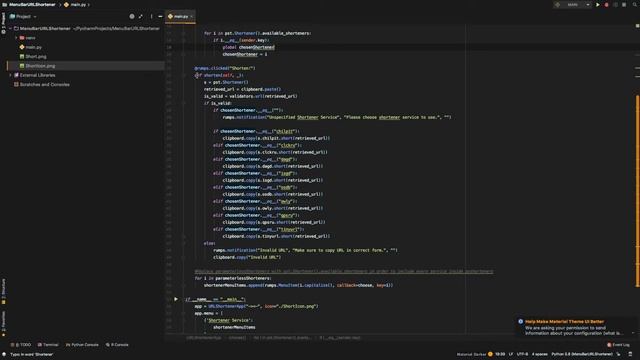This screenshot has width=640, height=360.
Task: Collapse the MenuBarURLShortener root folder
Action: (x=11, y=29)
